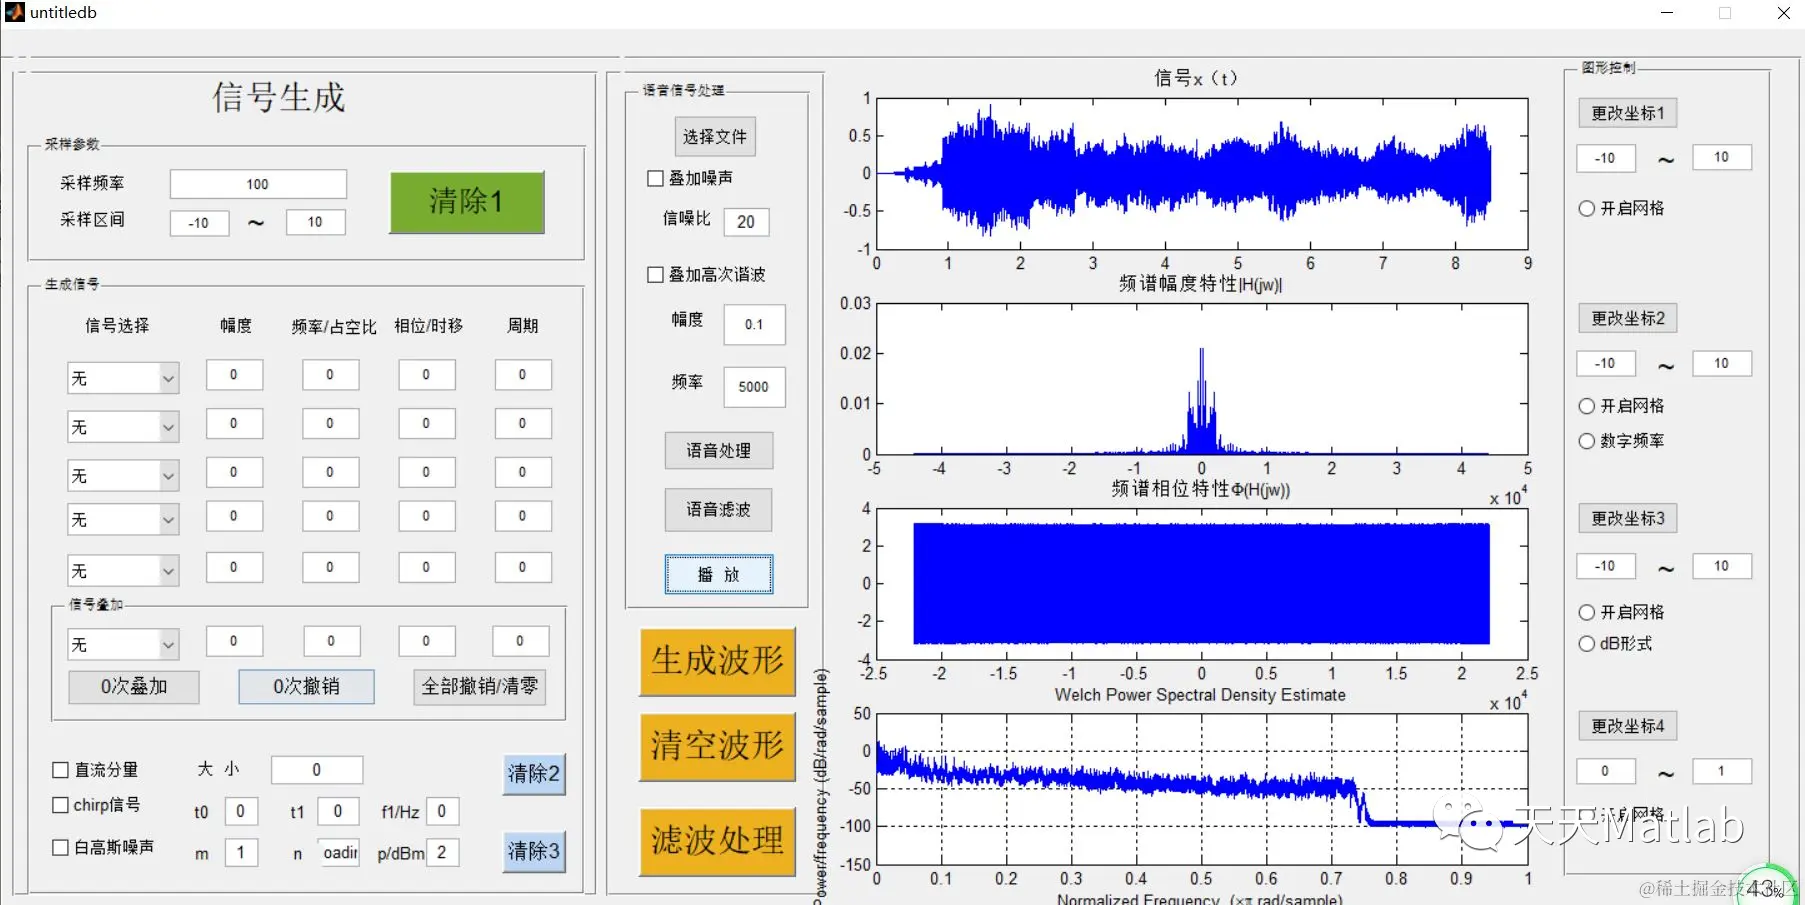Screen dimensions: 1805x905
Task: Click first row 幅度 input field
Action: pyautogui.click(x=234, y=375)
